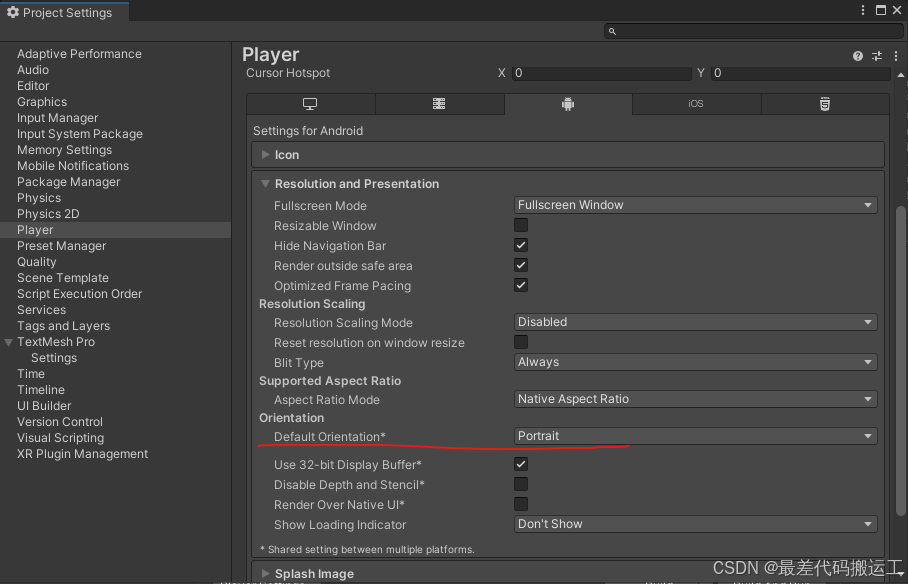Open Memory Settings in the sidebar
The height and width of the screenshot is (584, 908).
coord(64,150)
